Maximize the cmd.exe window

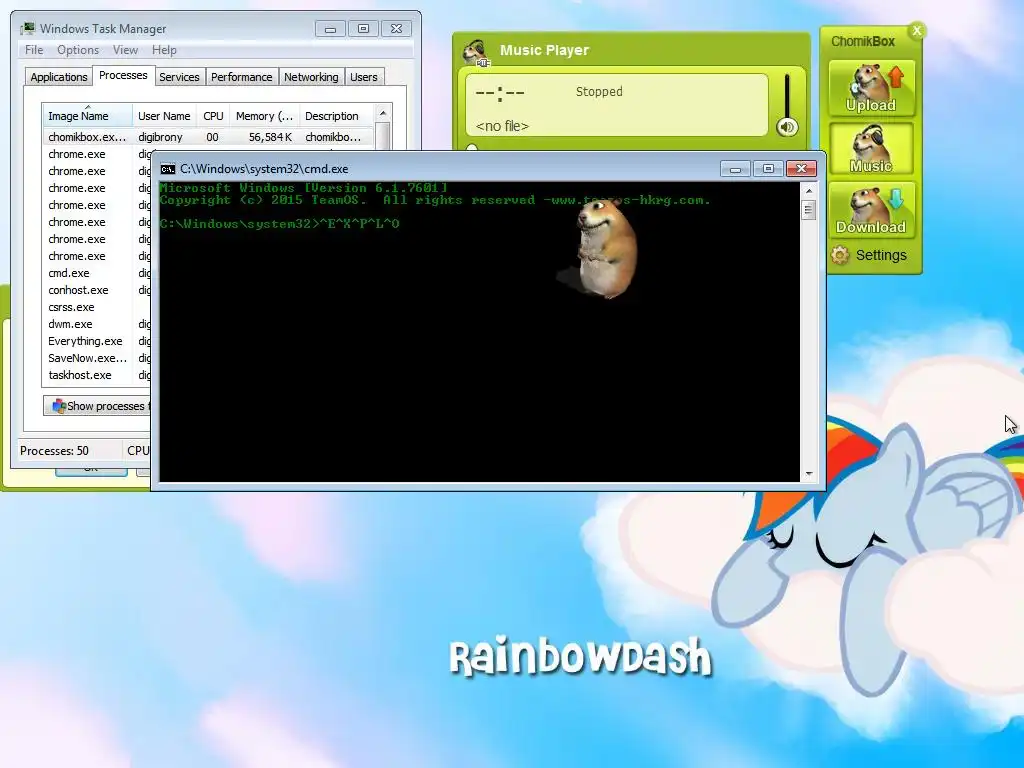coord(768,169)
